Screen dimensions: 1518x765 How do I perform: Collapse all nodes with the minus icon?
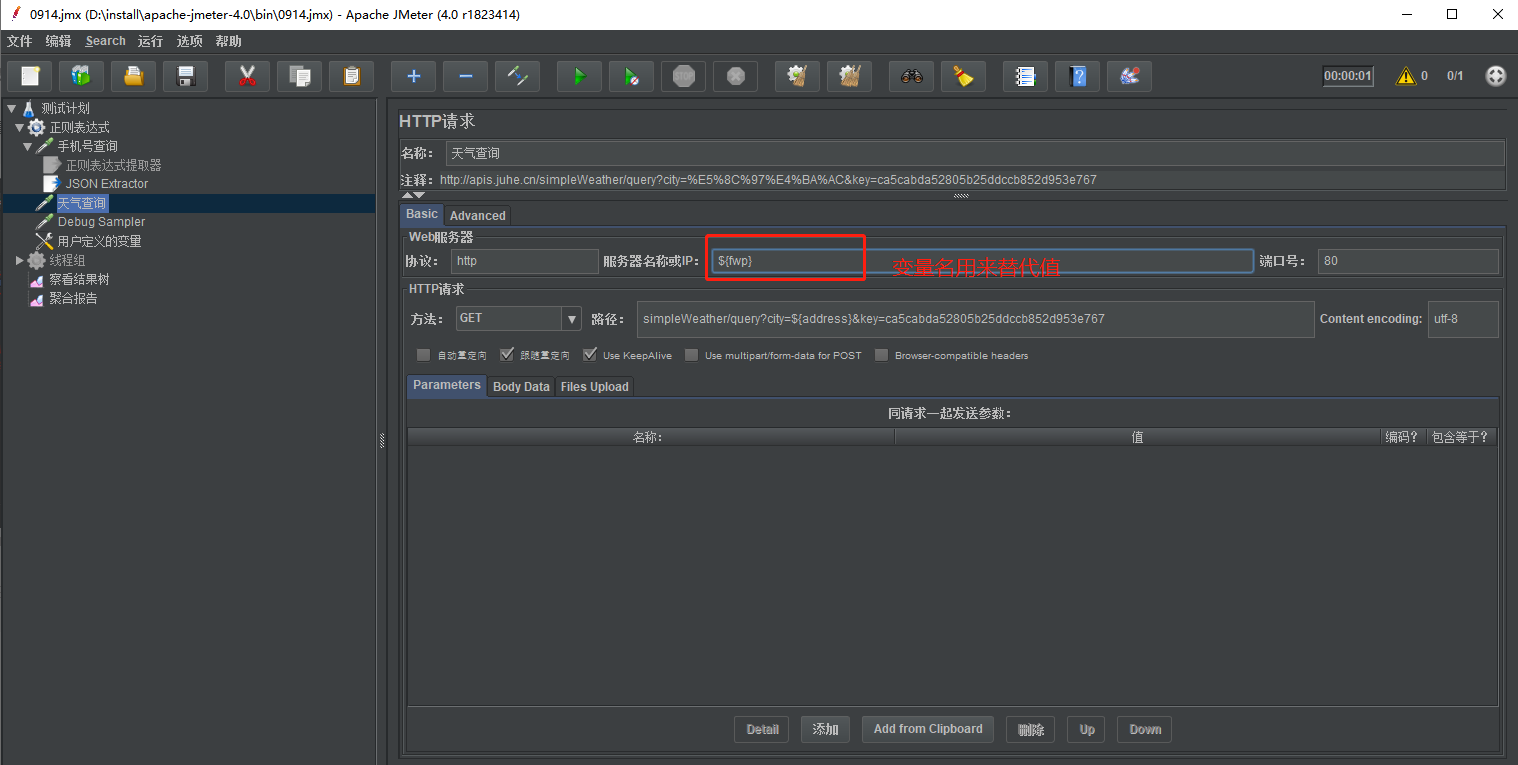(x=466, y=76)
